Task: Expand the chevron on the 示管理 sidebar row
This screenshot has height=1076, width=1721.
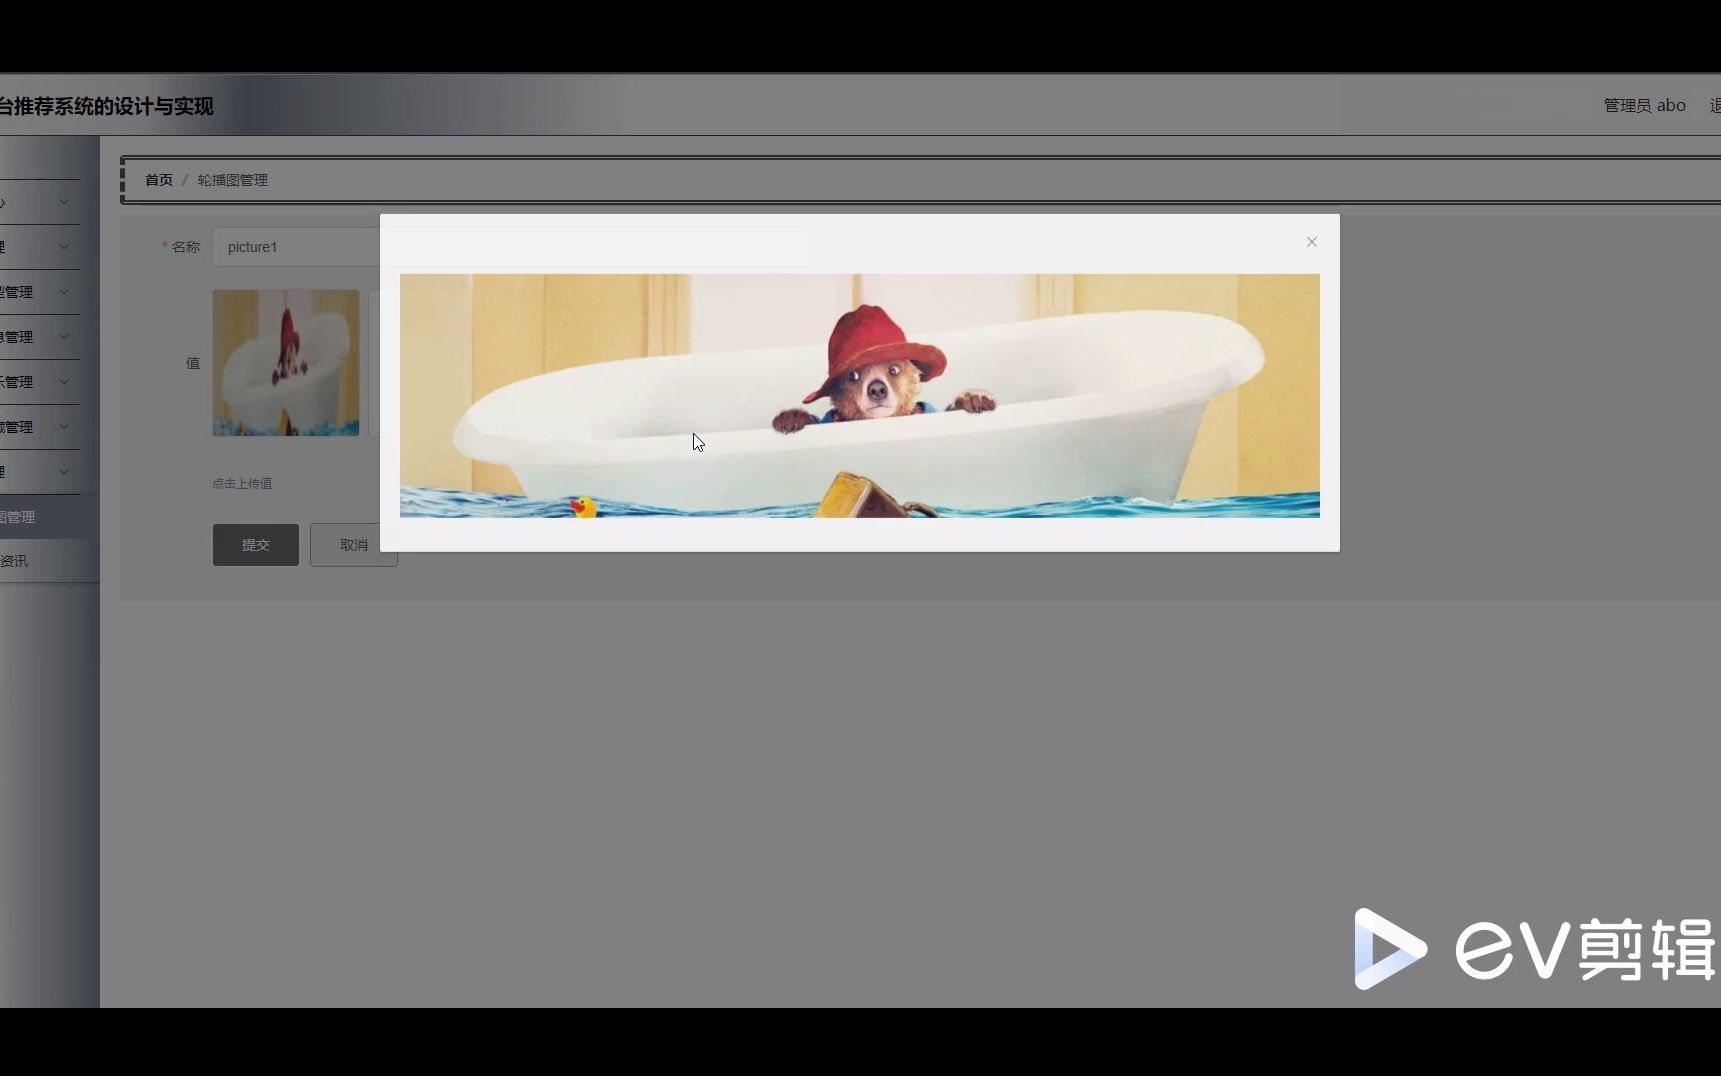Action: tap(64, 382)
